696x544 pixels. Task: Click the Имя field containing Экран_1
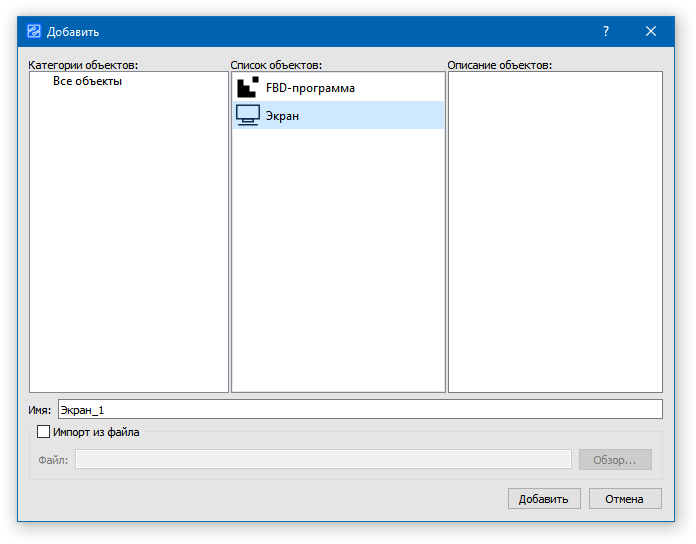[x=360, y=409]
